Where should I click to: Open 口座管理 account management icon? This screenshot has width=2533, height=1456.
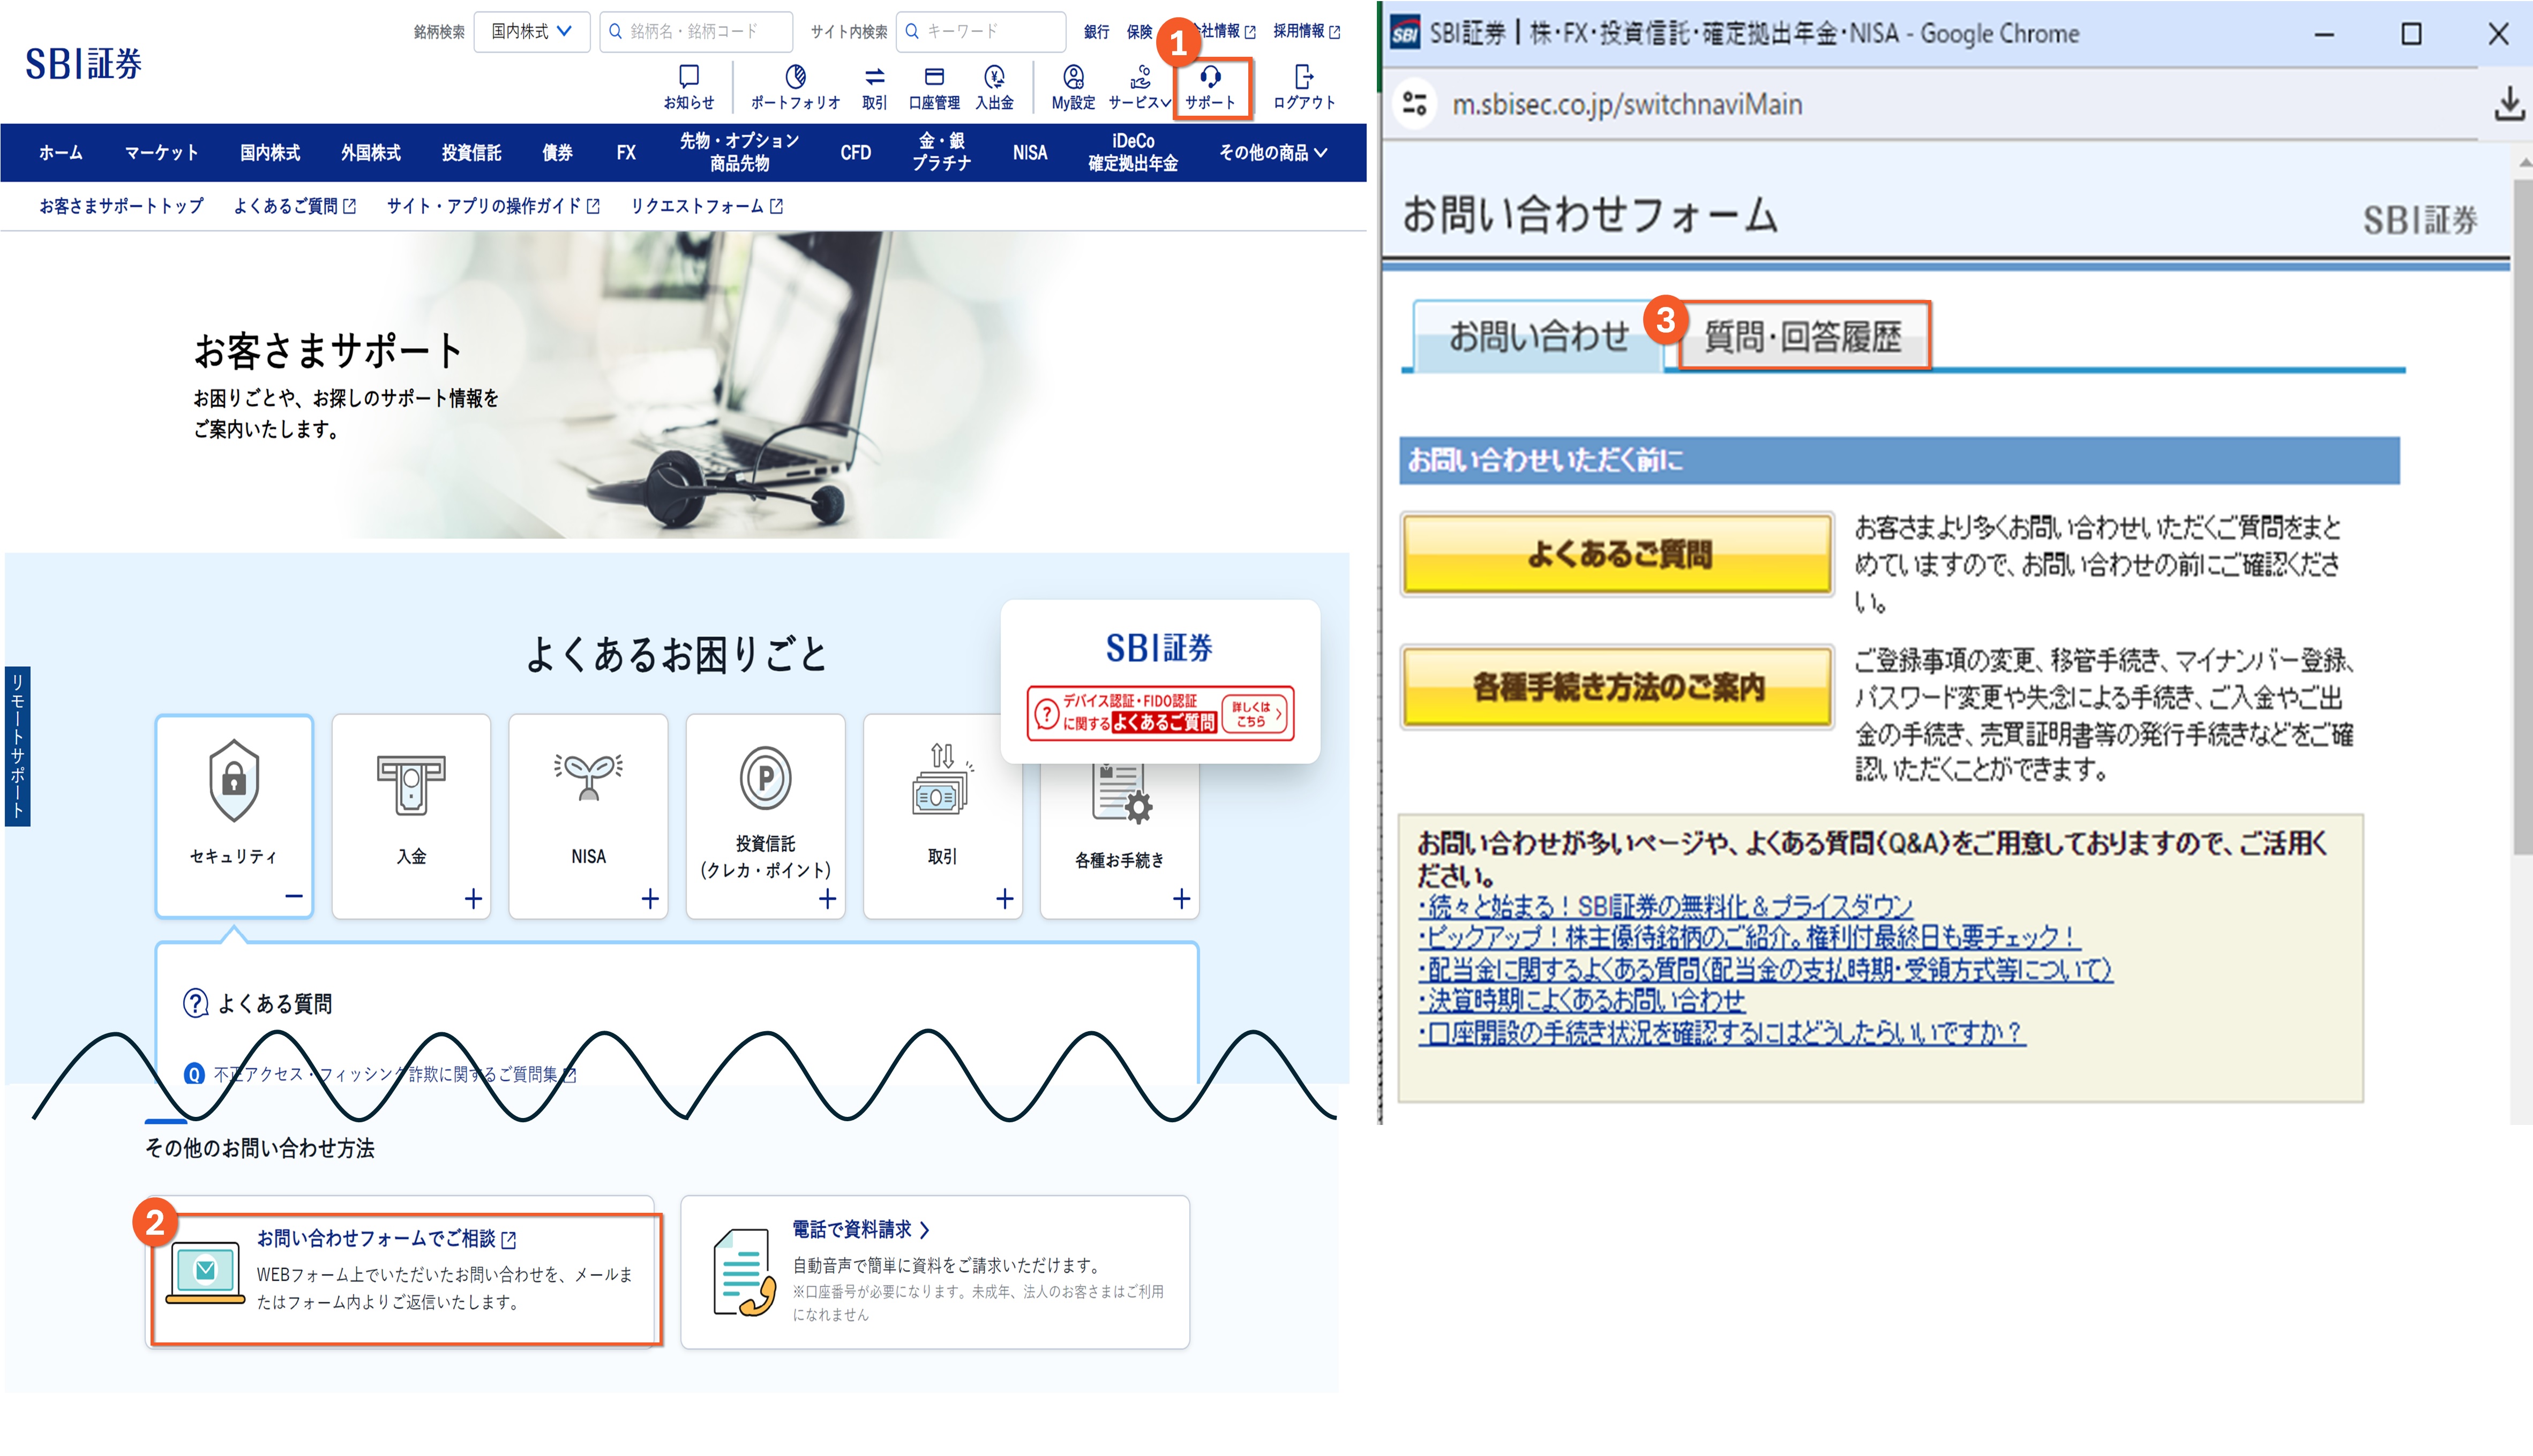click(934, 87)
